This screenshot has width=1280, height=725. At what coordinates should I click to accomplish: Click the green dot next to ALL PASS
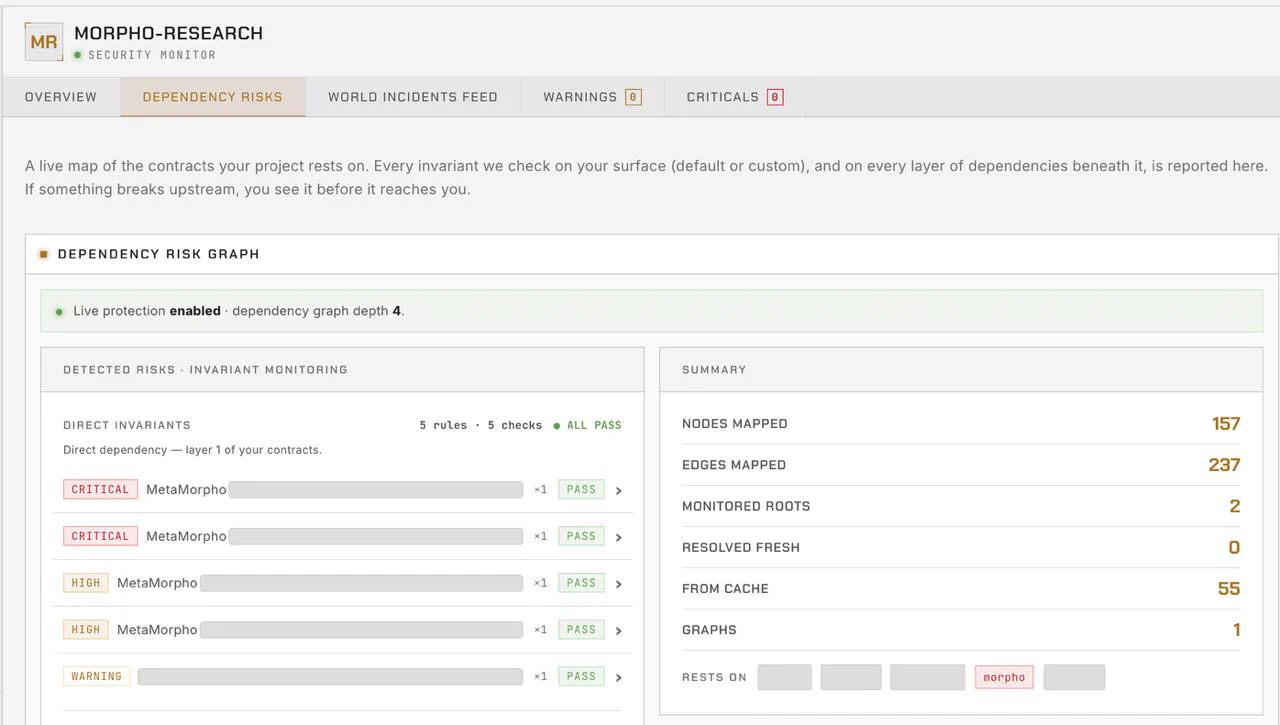[x=557, y=425]
